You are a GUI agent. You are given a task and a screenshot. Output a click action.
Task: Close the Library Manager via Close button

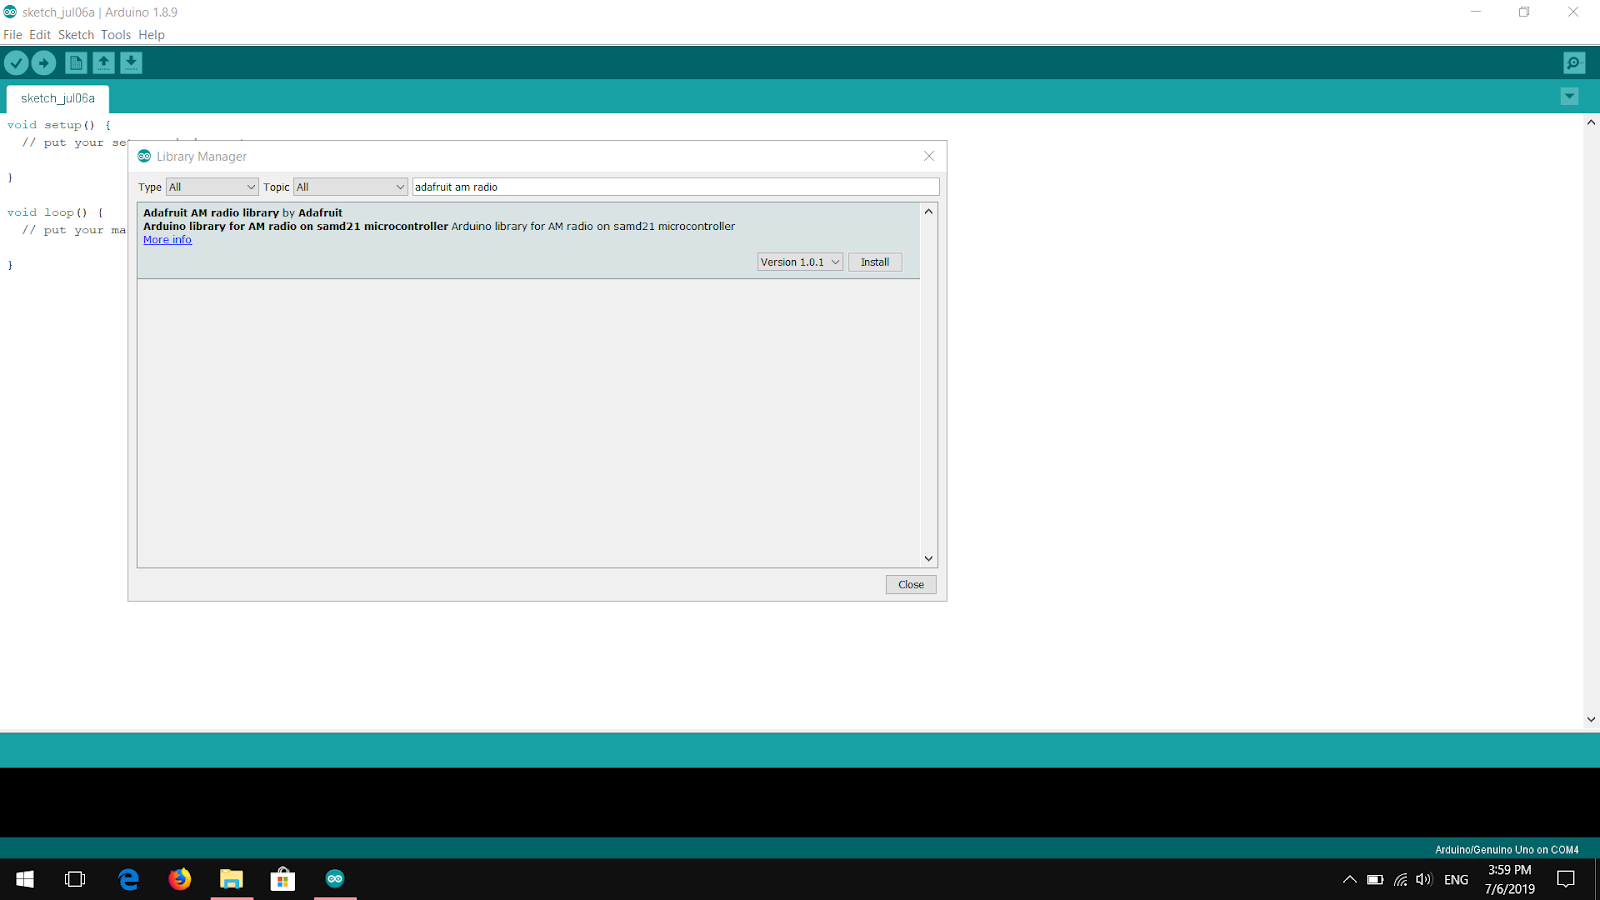(911, 585)
